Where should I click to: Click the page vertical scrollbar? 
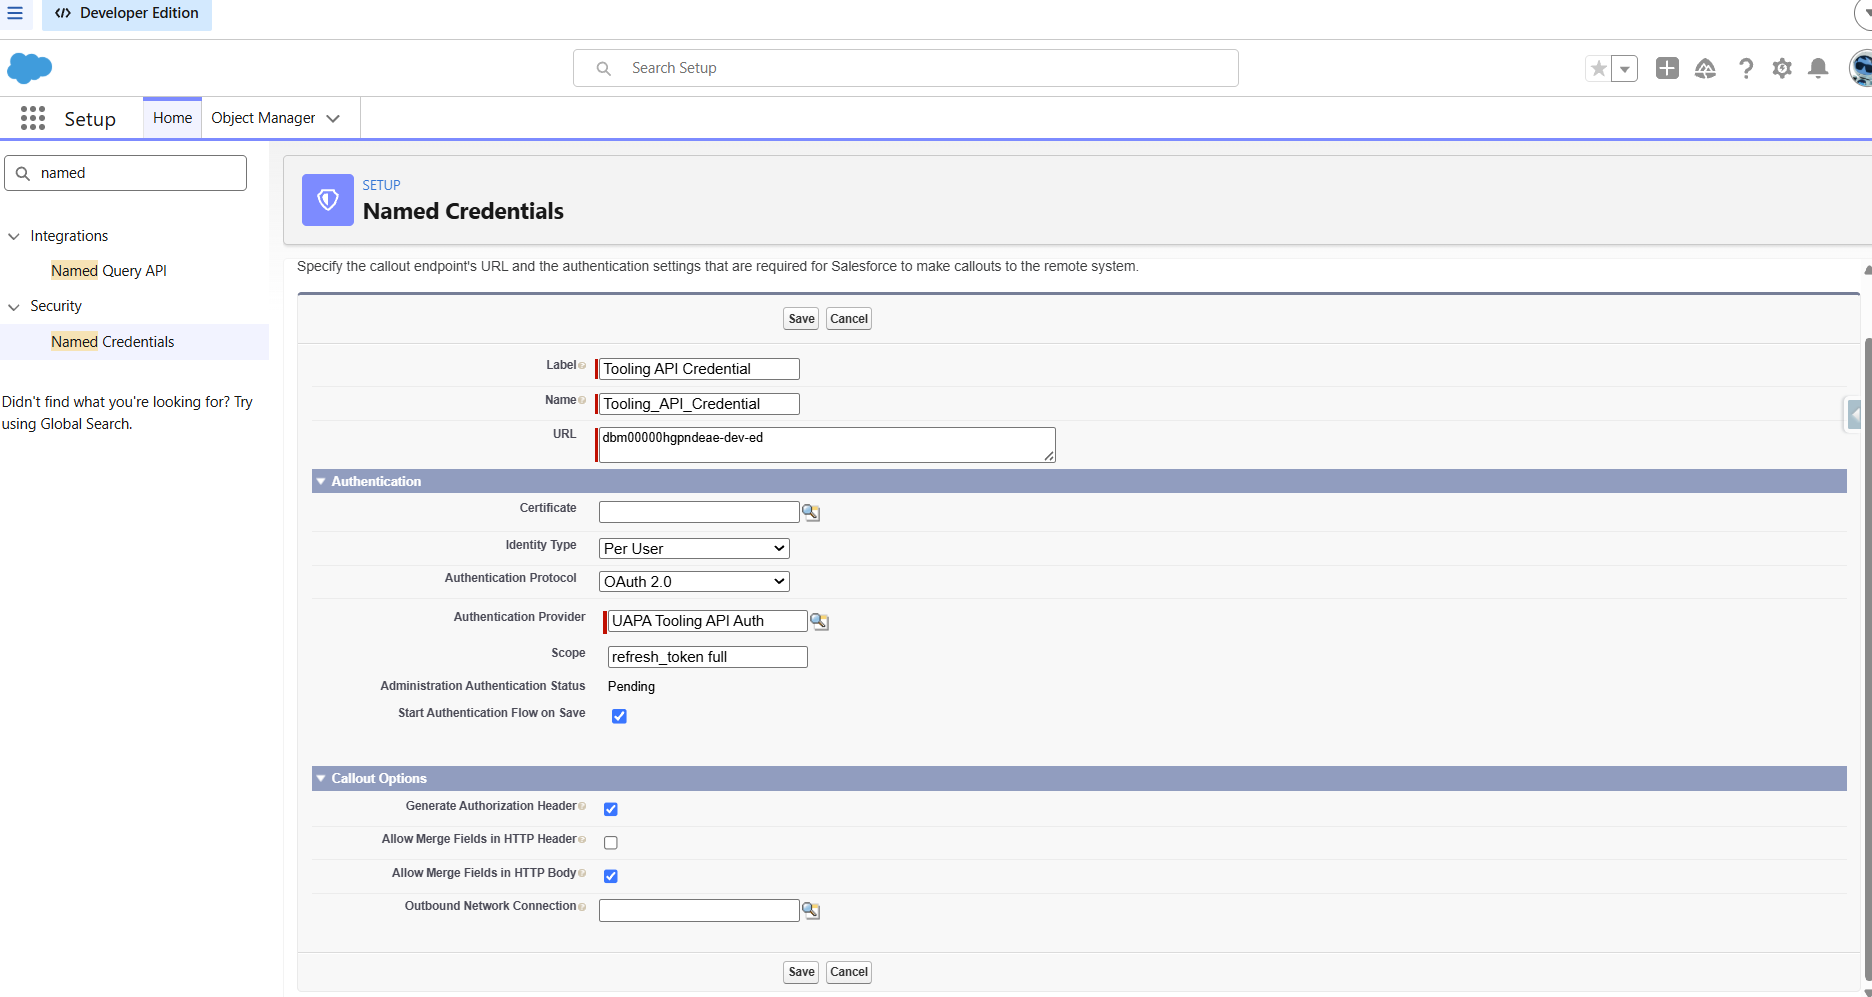(1867, 660)
